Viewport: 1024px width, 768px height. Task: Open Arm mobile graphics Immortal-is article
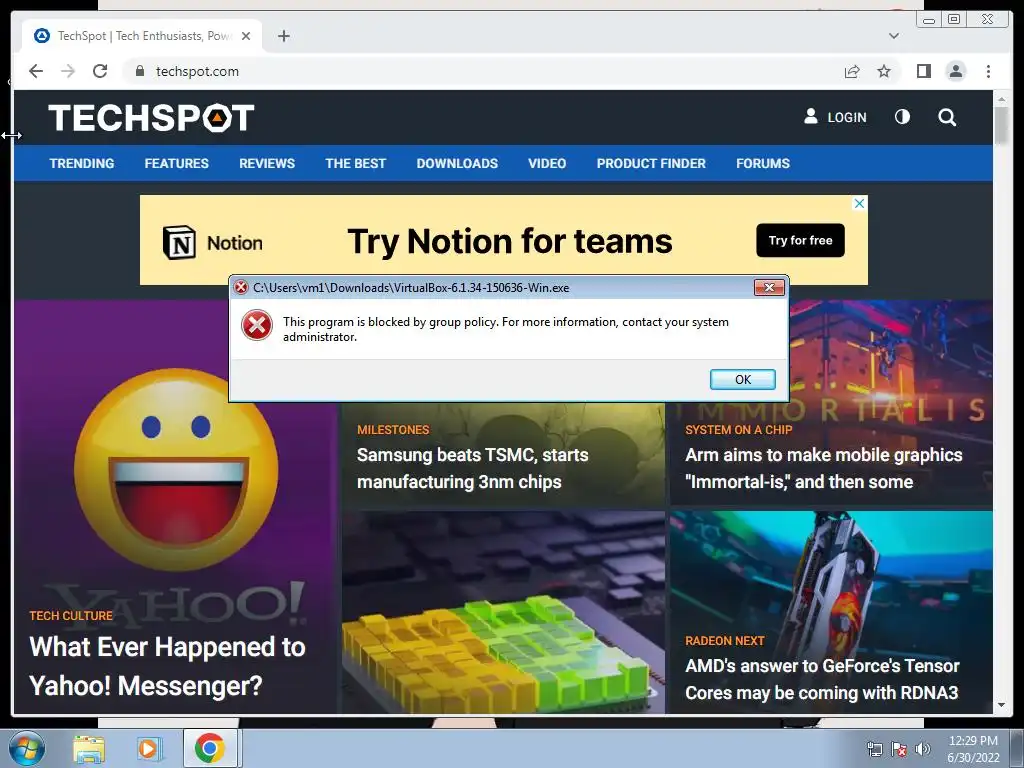824,468
